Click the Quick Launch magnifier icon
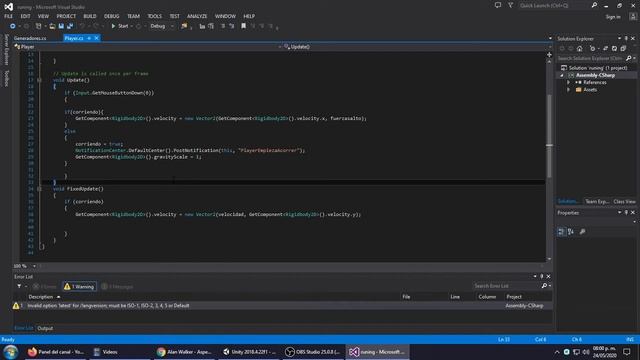Image resolution: width=640 pixels, height=360 pixels. (x=594, y=5)
